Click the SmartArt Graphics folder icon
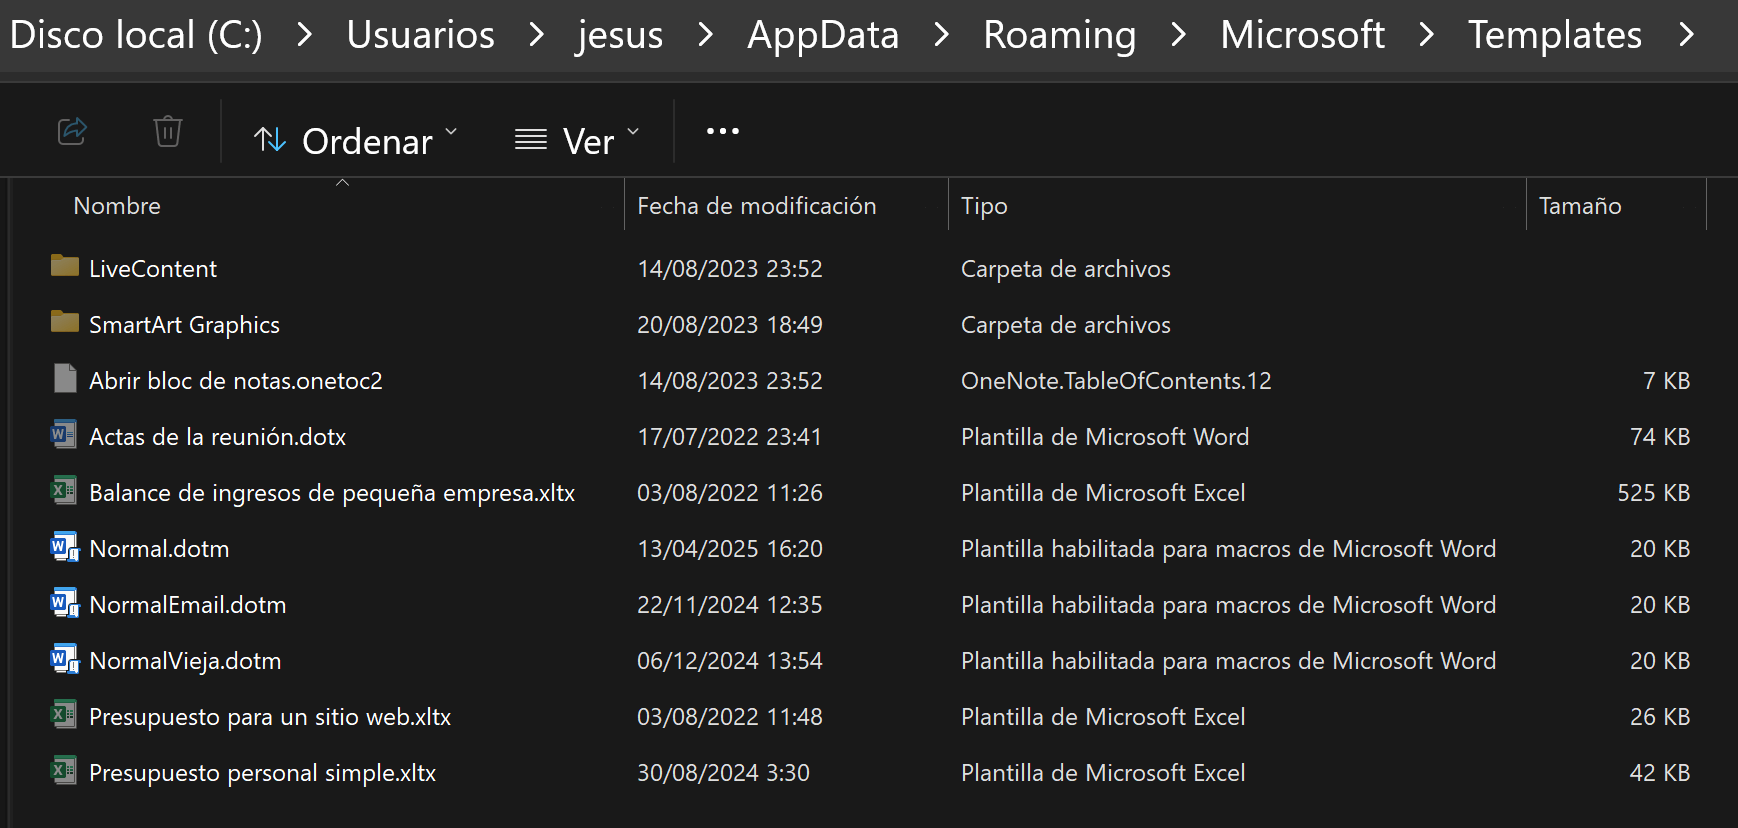 (65, 322)
